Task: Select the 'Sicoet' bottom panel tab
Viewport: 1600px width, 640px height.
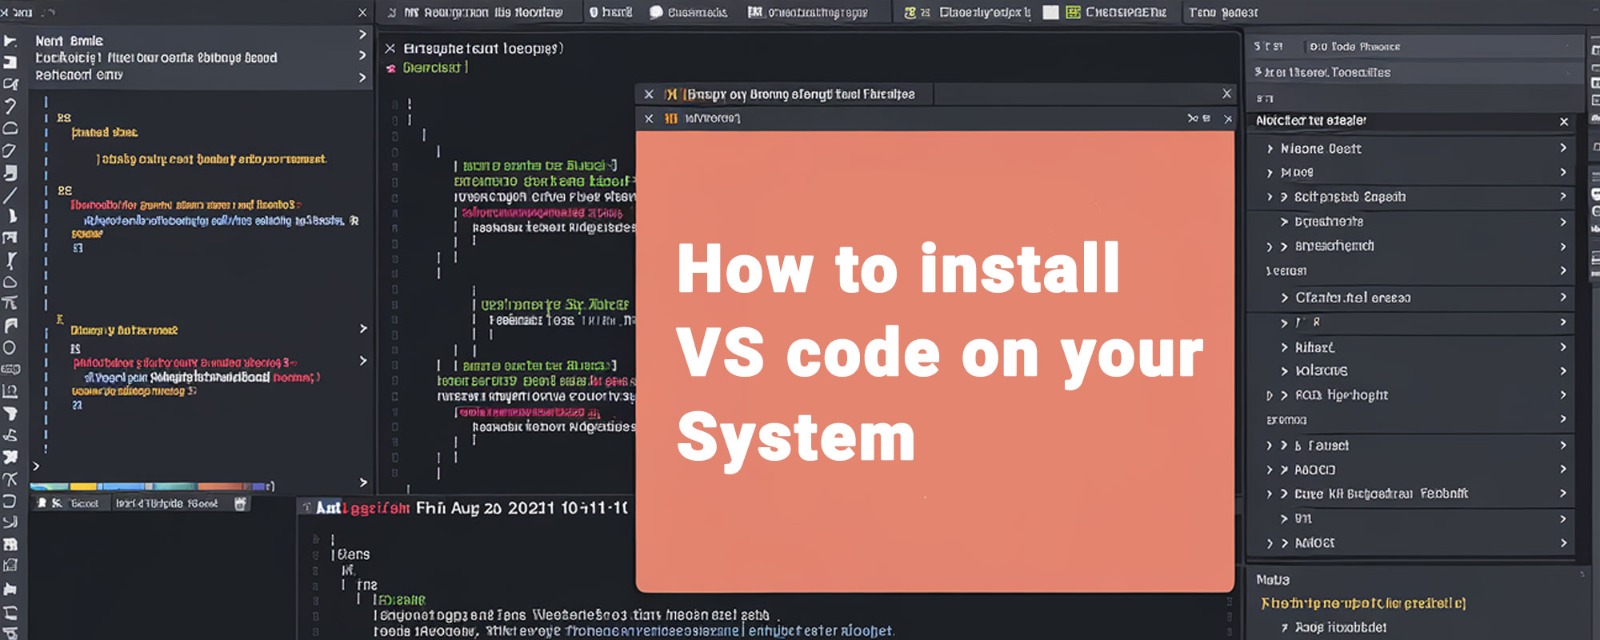Action: point(69,504)
